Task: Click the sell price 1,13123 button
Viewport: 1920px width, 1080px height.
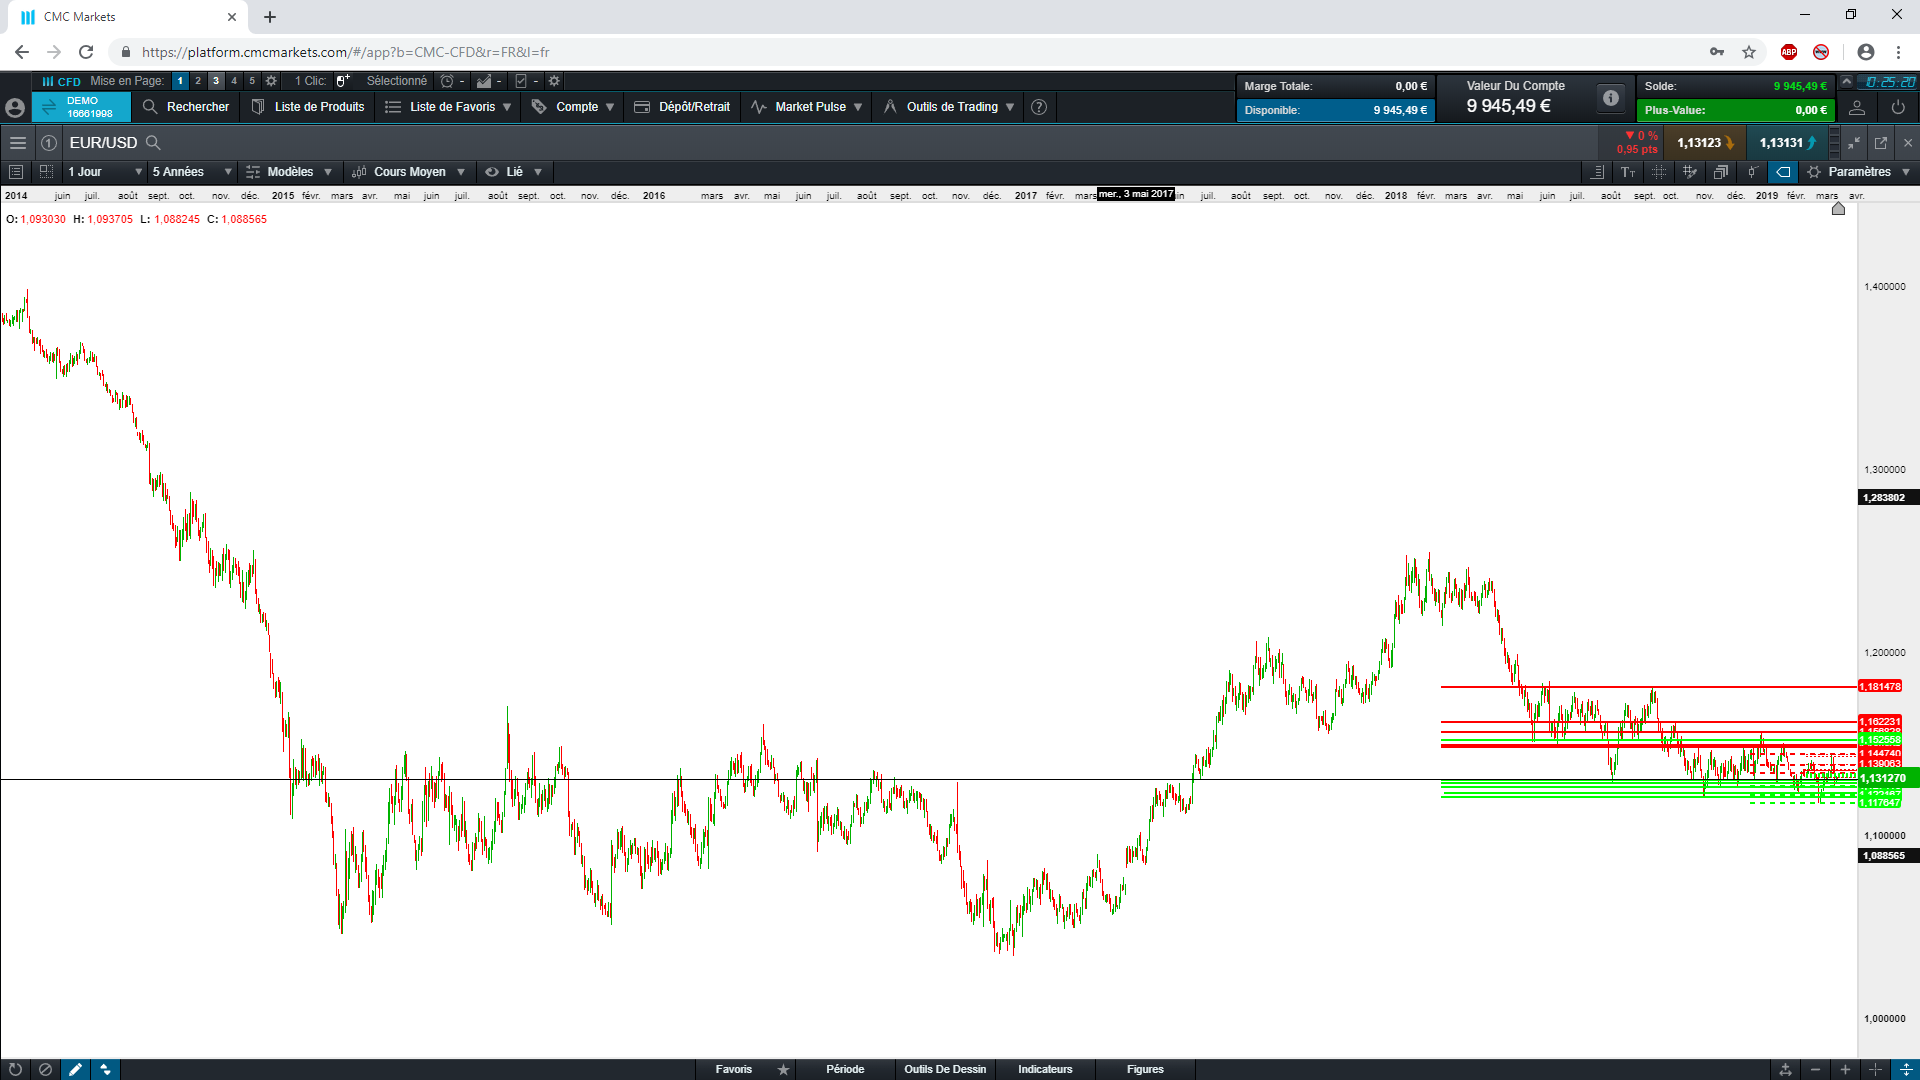Action: click(1705, 143)
